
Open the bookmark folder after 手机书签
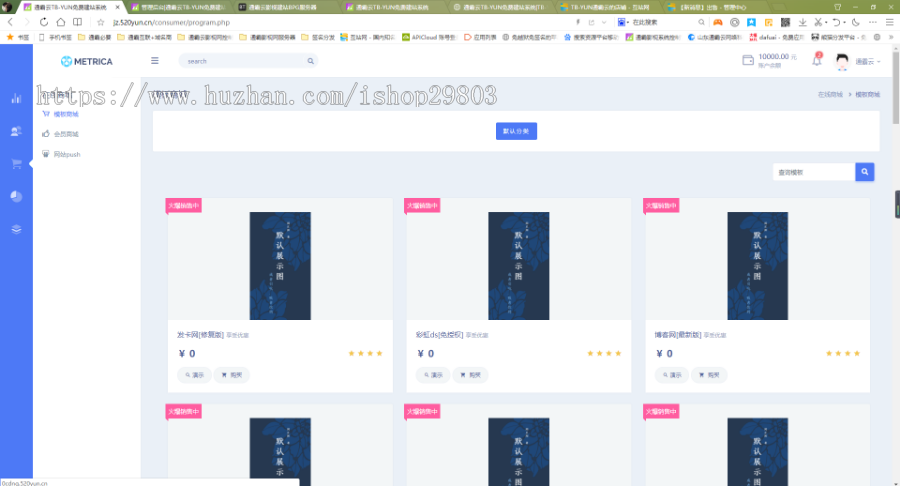(x=94, y=37)
